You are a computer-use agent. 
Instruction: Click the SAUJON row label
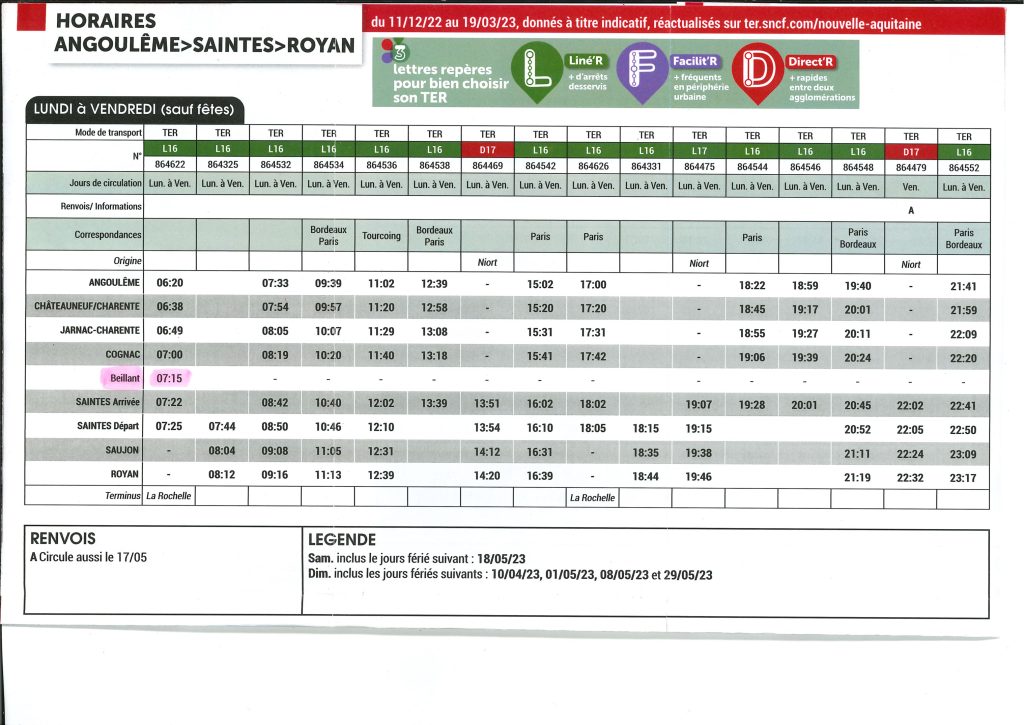click(x=122, y=450)
